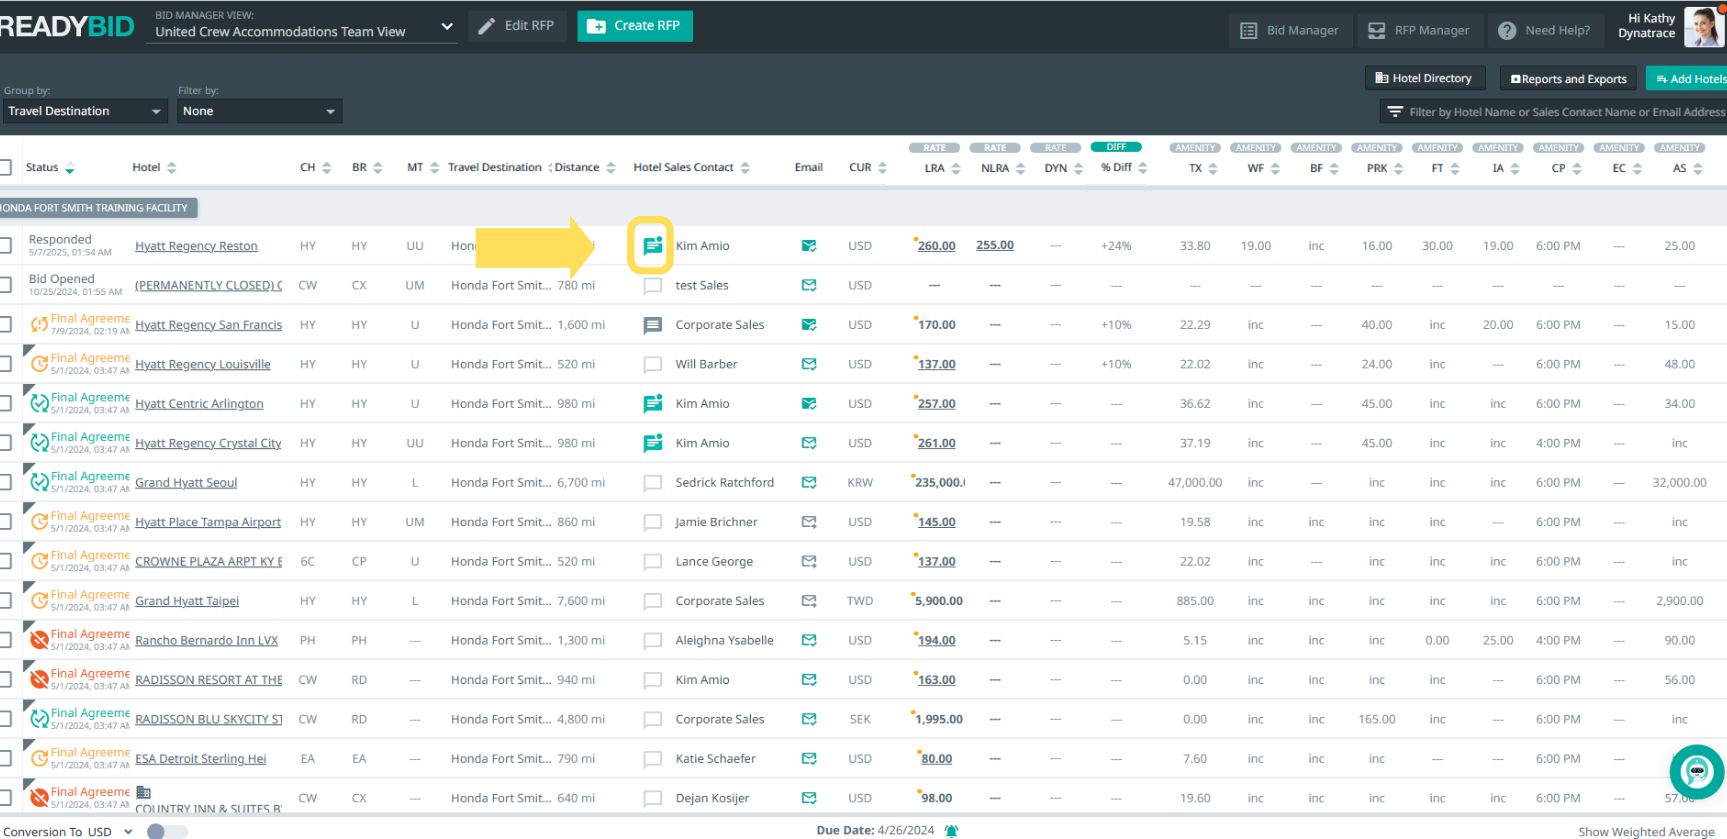Click the DIFF column group pill
The width and height of the screenshot is (1727, 839).
tap(1116, 147)
